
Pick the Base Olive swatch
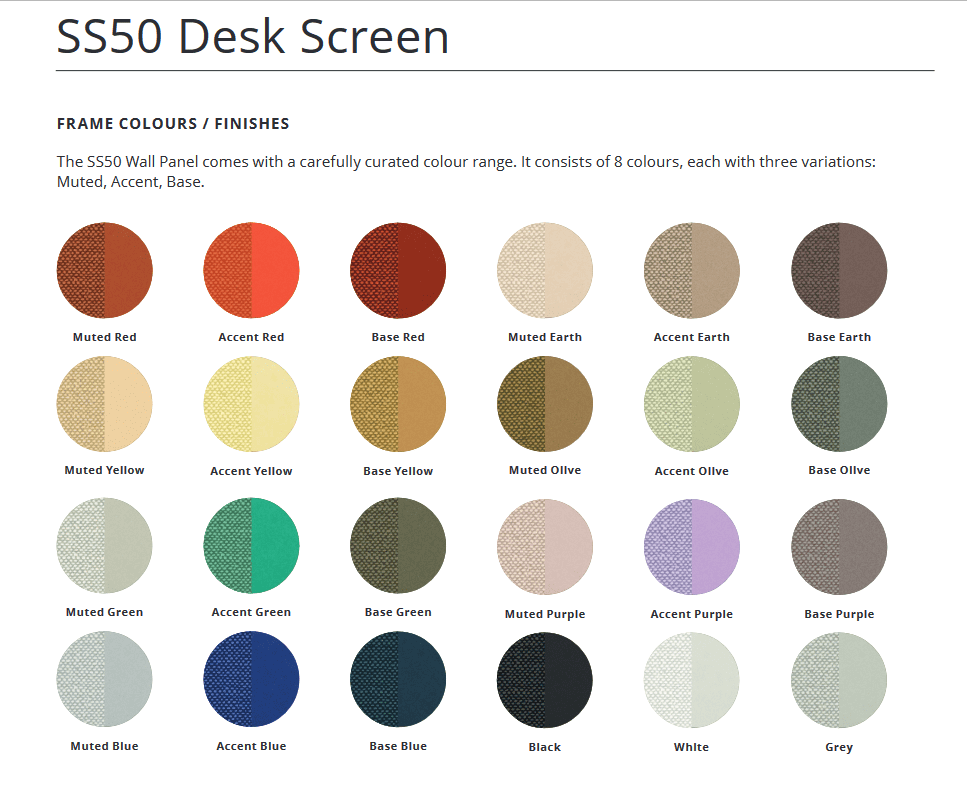click(839, 404)
